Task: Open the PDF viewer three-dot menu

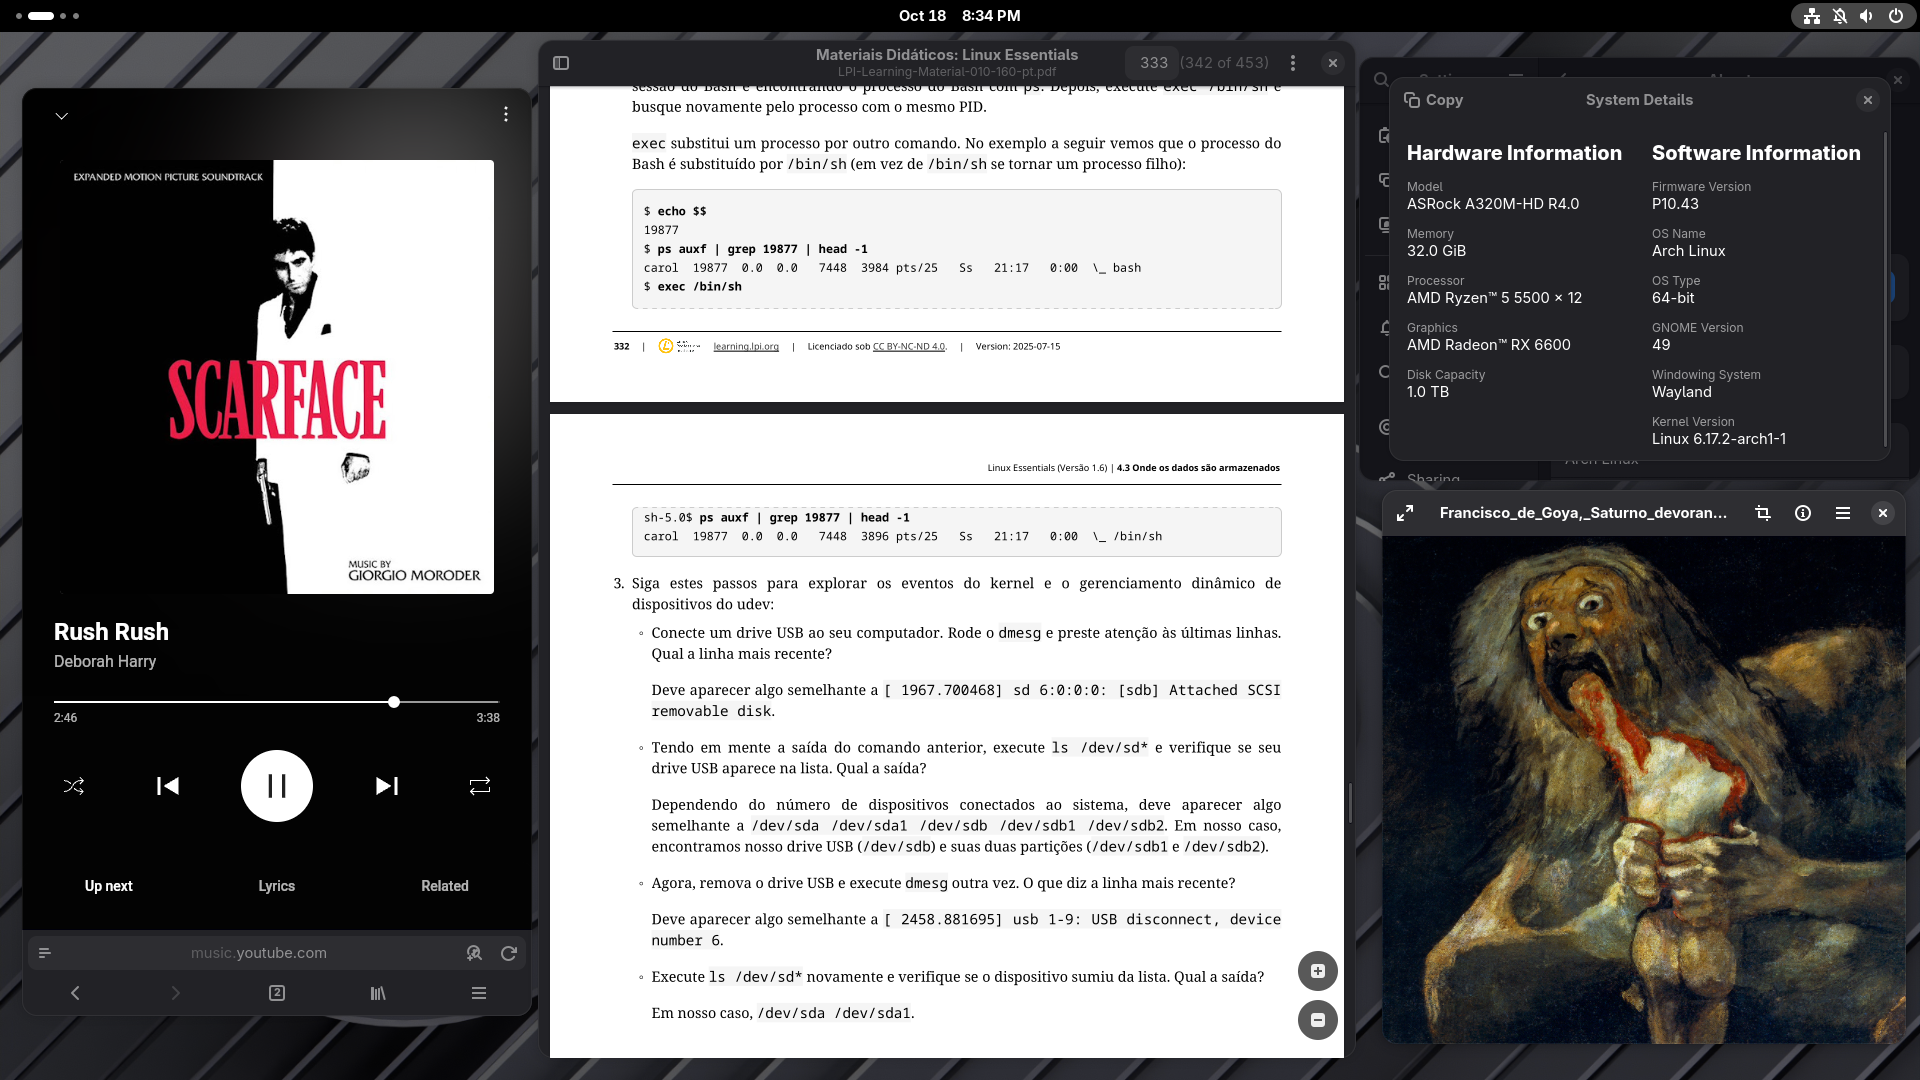Action: click(1293, 63)
